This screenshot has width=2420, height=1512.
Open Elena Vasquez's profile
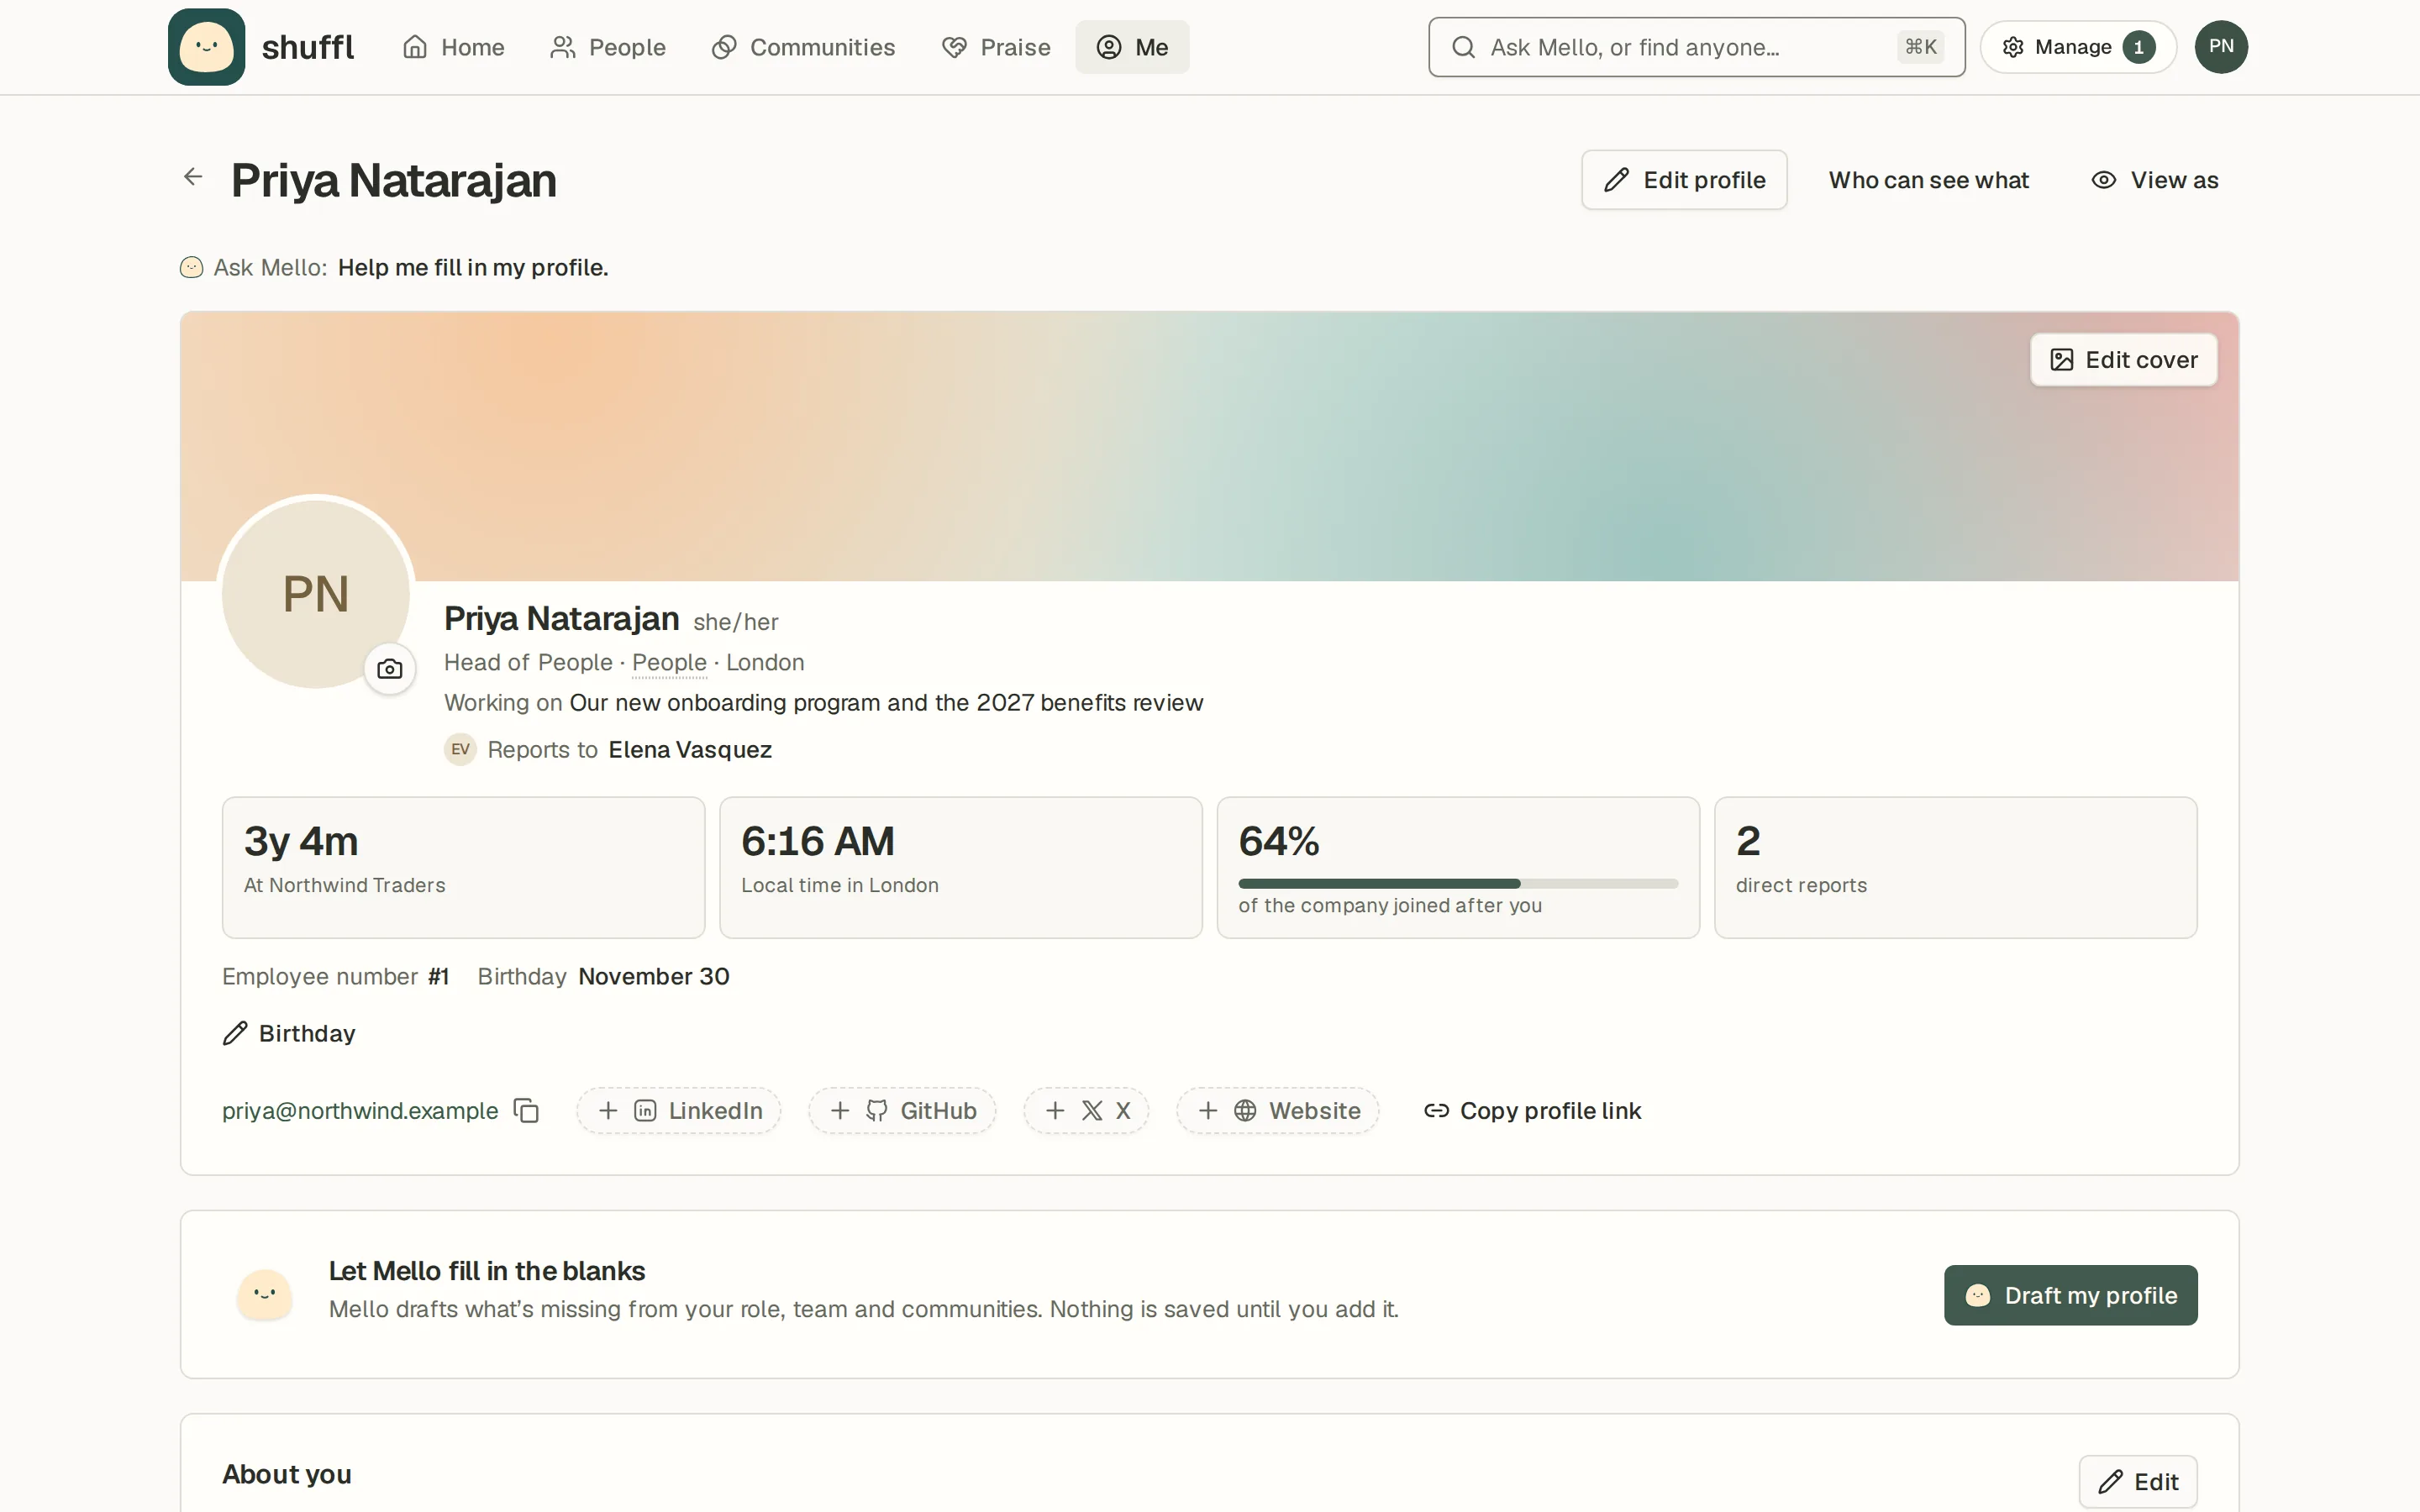(x=690, y=749)
